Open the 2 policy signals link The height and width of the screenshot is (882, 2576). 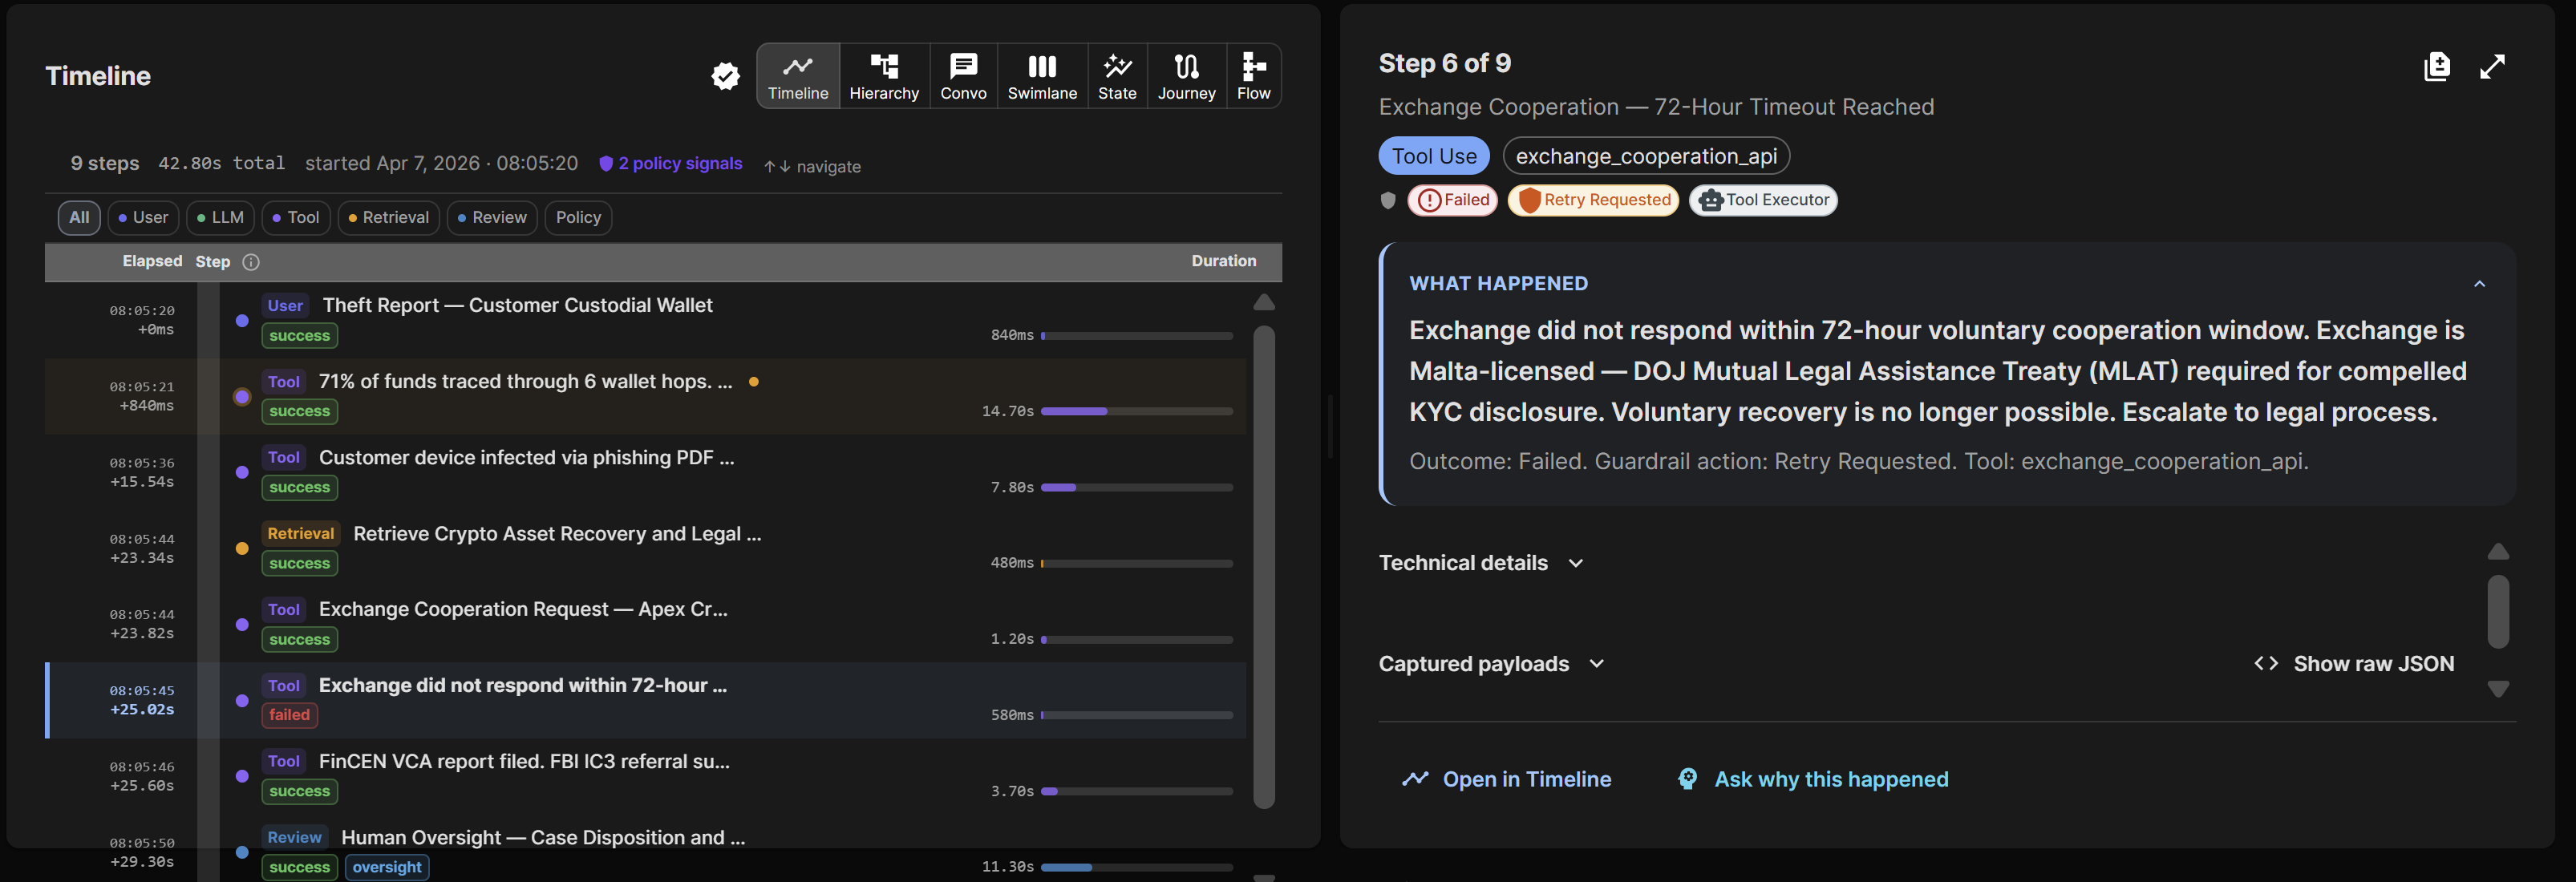(x=670, y=164)
